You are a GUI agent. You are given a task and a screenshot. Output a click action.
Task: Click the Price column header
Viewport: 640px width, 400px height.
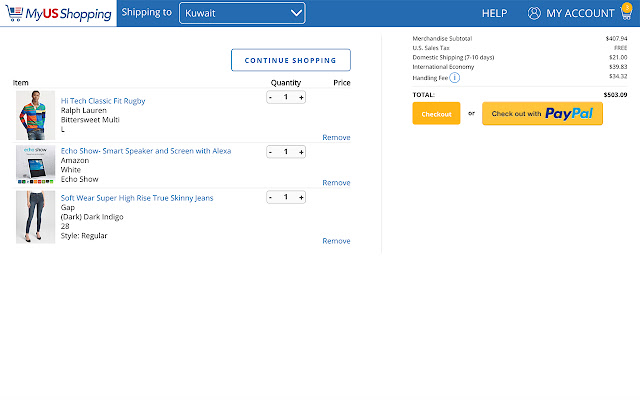pos(342,83)
